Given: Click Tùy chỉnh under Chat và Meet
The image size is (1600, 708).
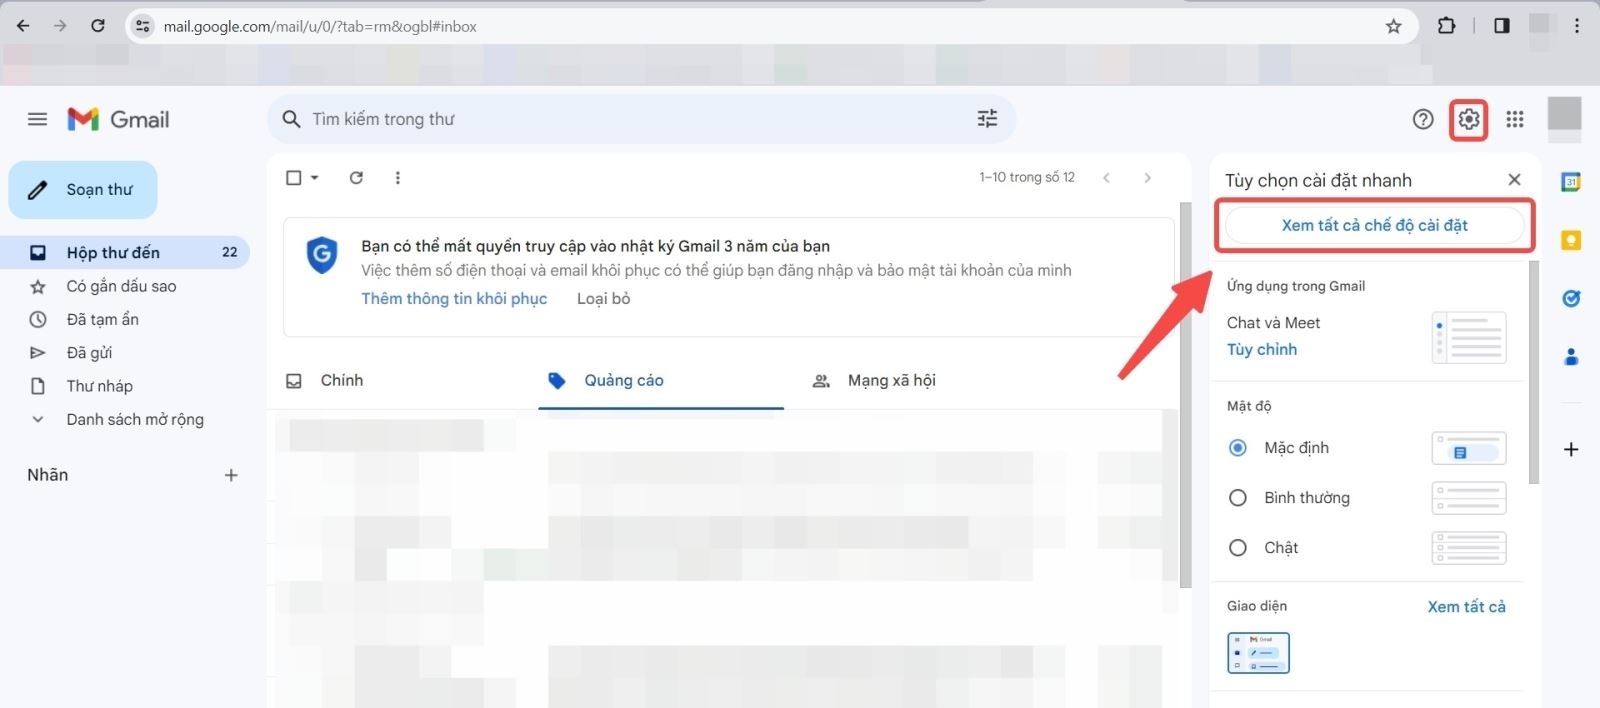Looking at the screenshot, I should tap(1262, 349).
